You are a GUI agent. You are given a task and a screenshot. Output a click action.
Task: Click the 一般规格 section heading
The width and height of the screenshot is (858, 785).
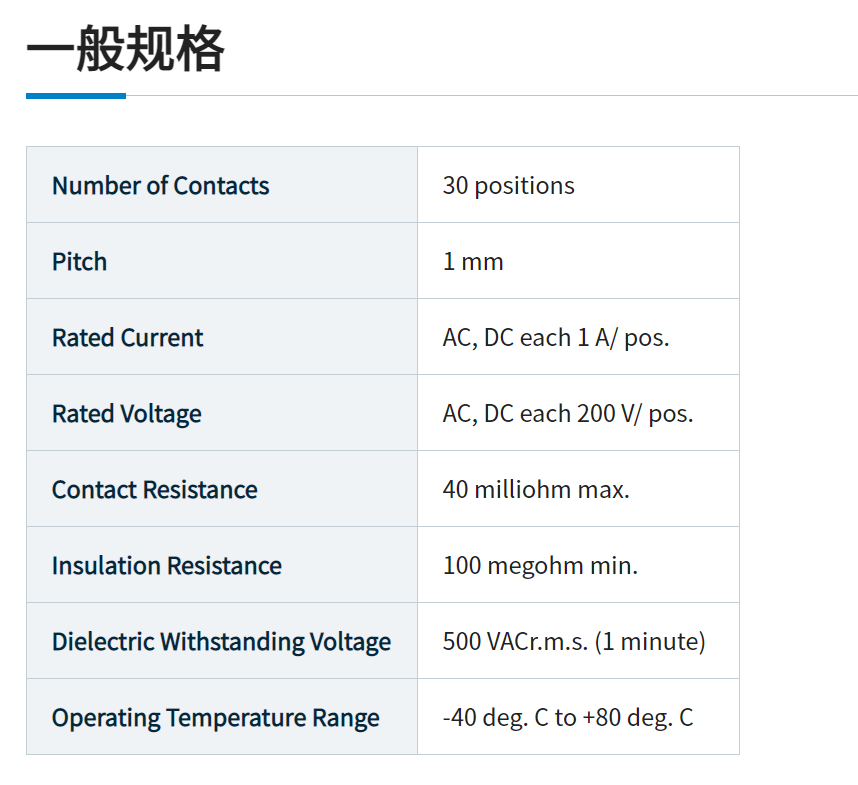pos(125,49)
